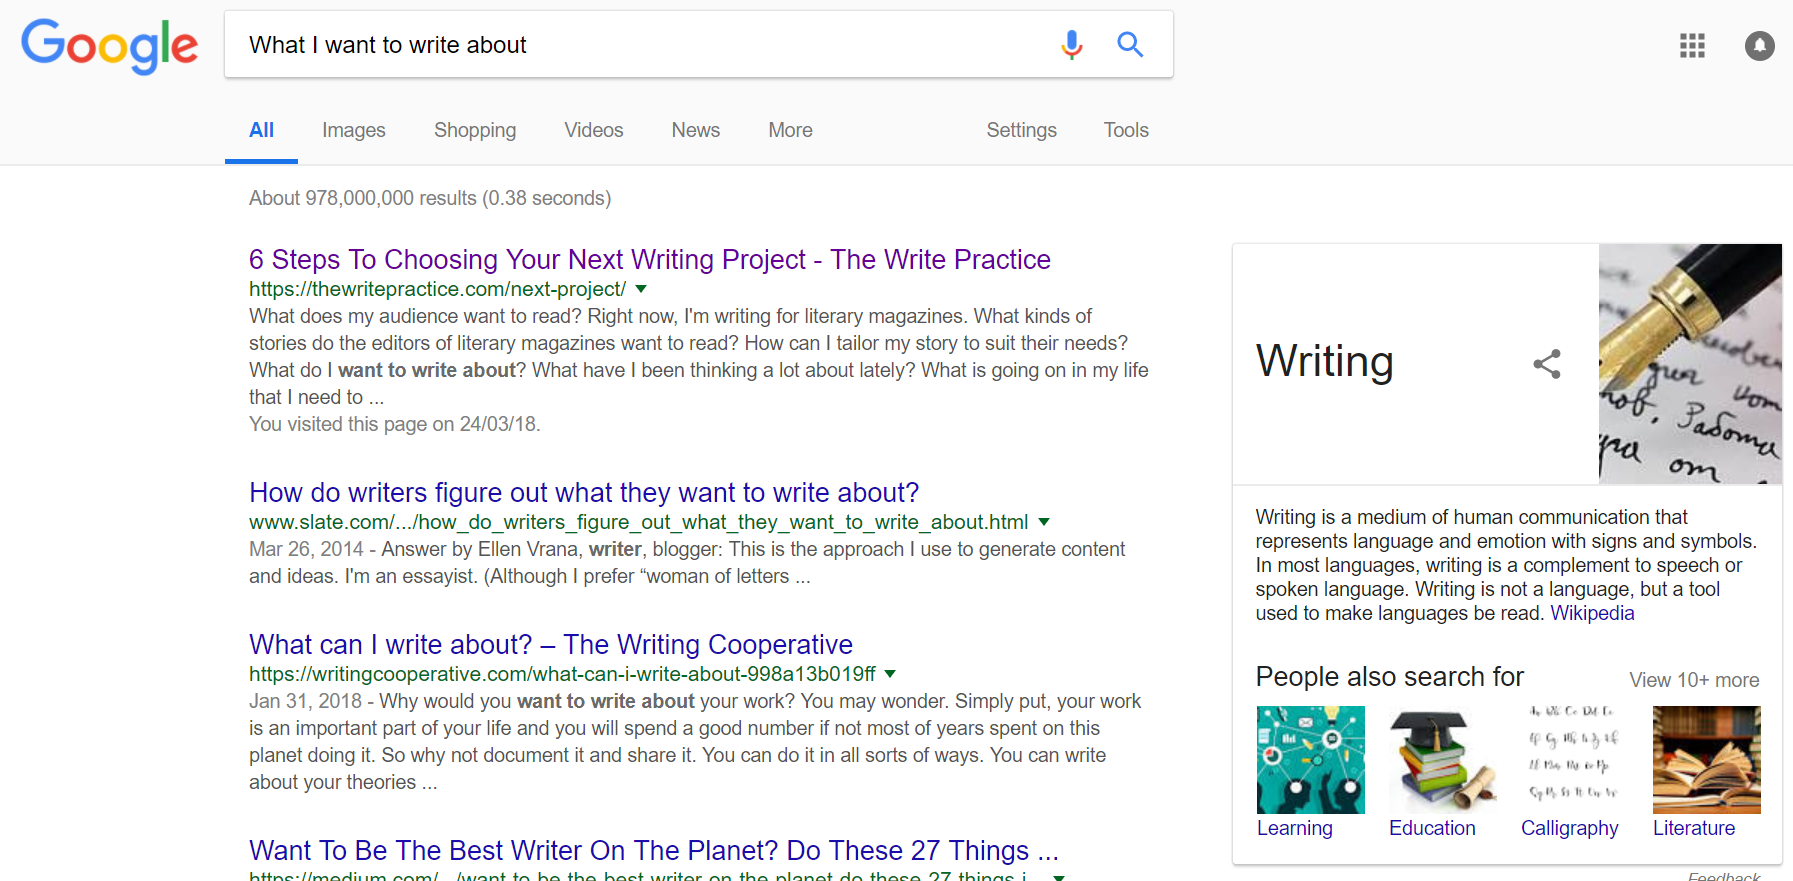Click the Calligraphy thumbnail image
Viewport: 1793px width, 881px height.
1575,760
